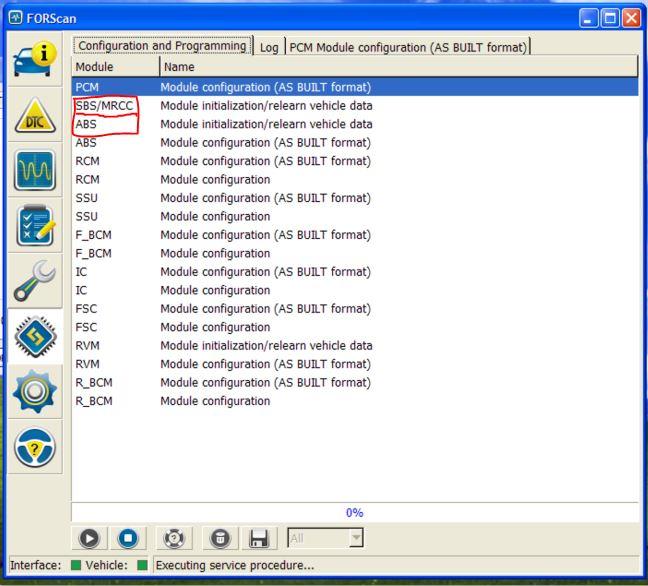Click the Executing service procedure status text
648x586 pixels.
point(235,565)
